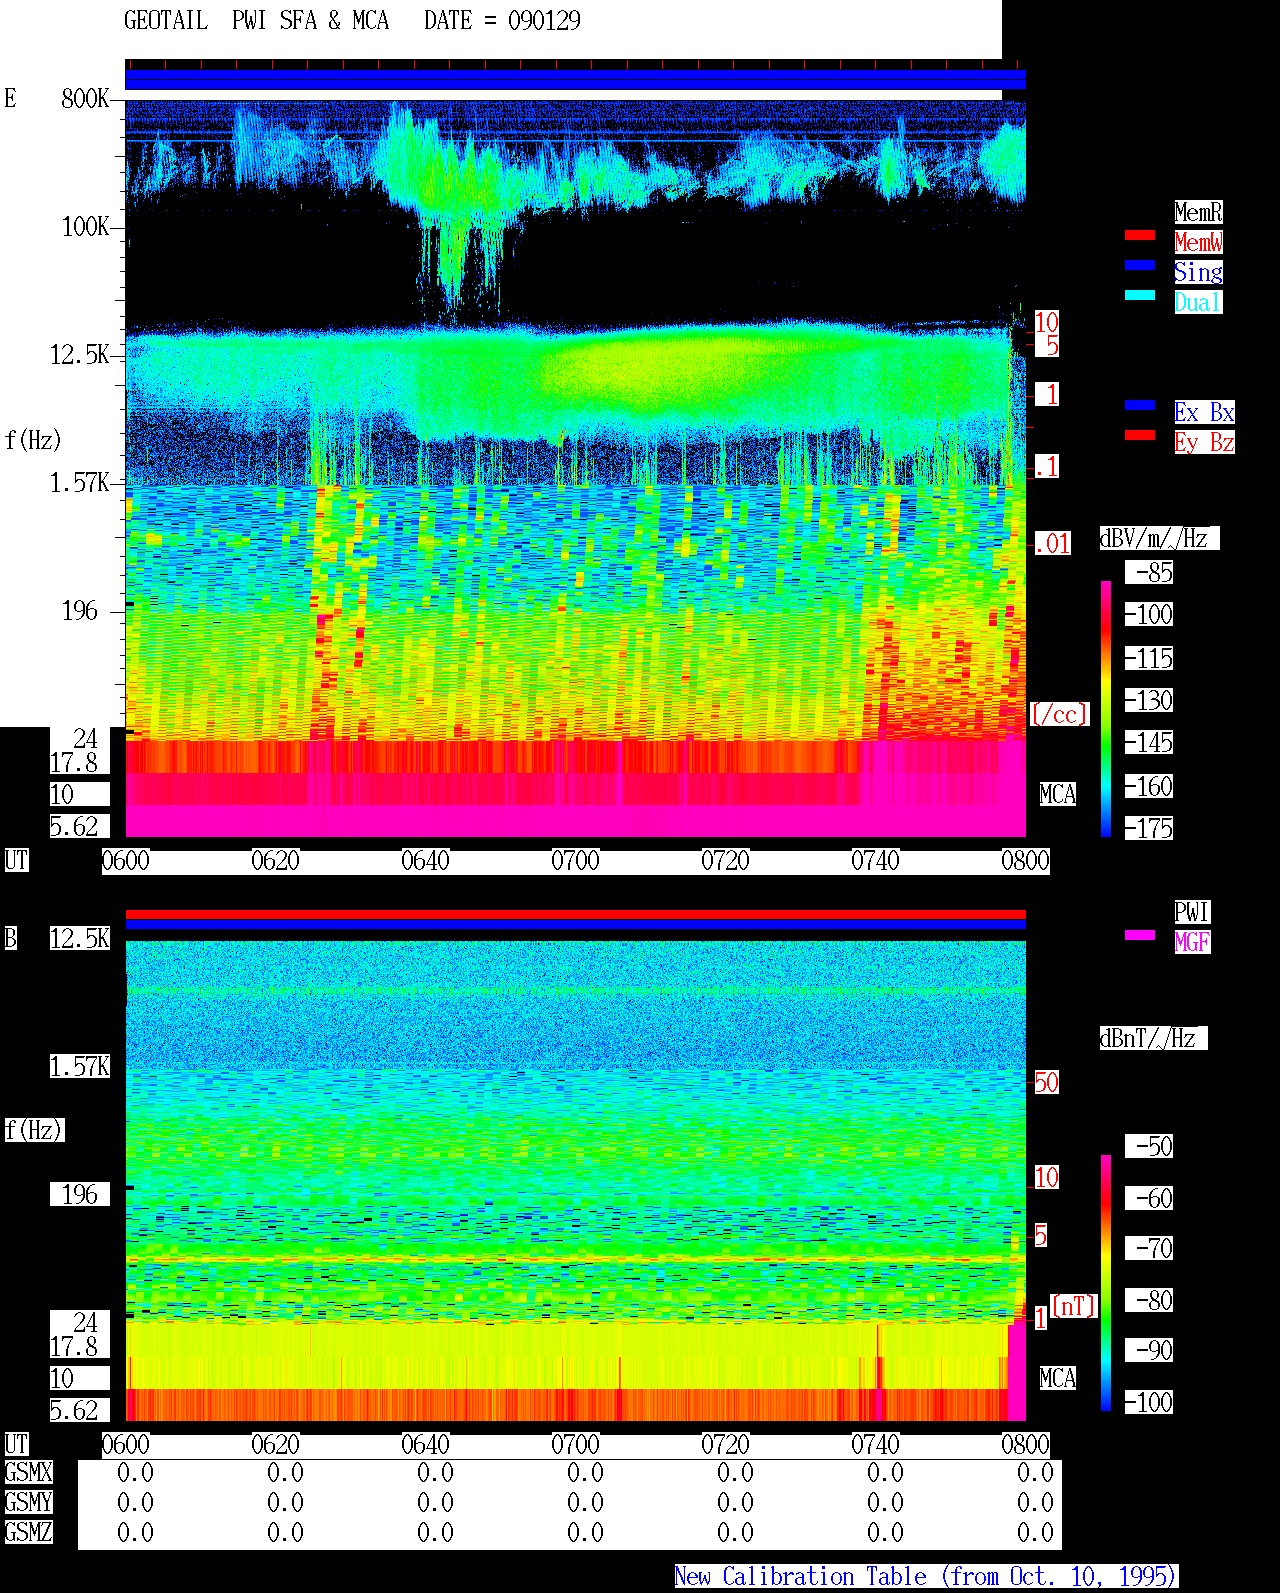Open New Calibration Table link
The width and height of the screenshot is (1280, 1593).
click(x=926, y=1577)
